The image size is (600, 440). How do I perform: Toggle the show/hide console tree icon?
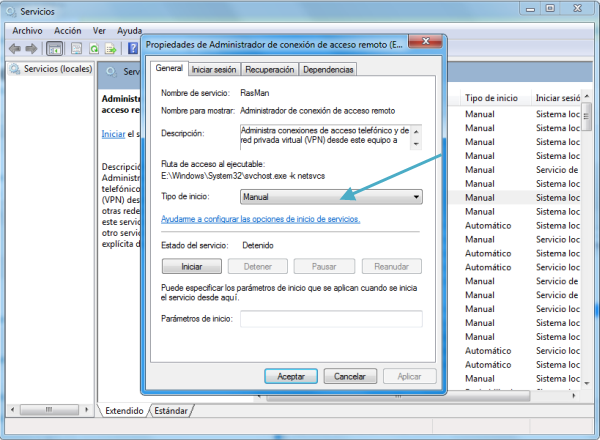click(54, 49)
